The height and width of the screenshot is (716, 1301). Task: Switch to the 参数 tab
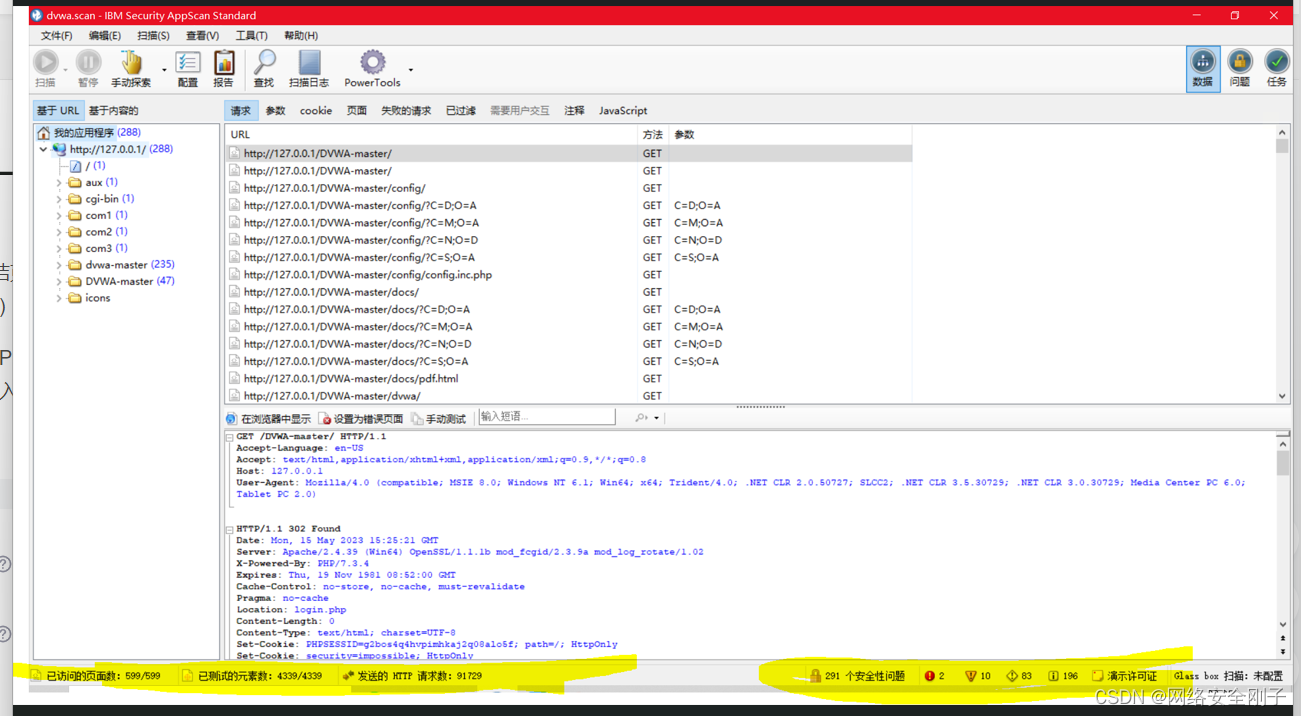pos(275,111)
